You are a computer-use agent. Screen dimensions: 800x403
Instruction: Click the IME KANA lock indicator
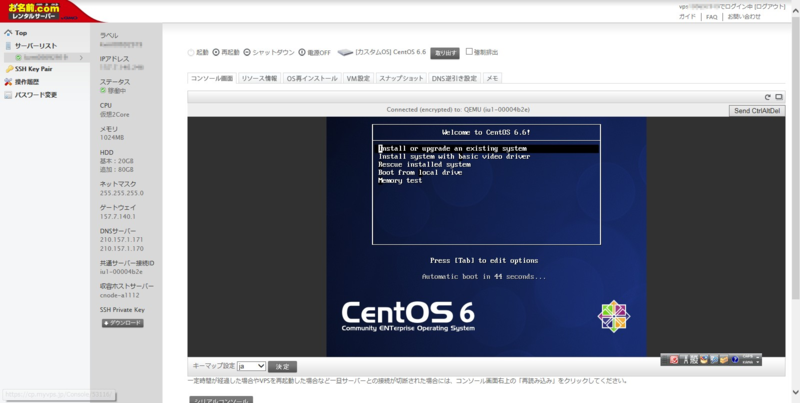(x=747, y=362)
